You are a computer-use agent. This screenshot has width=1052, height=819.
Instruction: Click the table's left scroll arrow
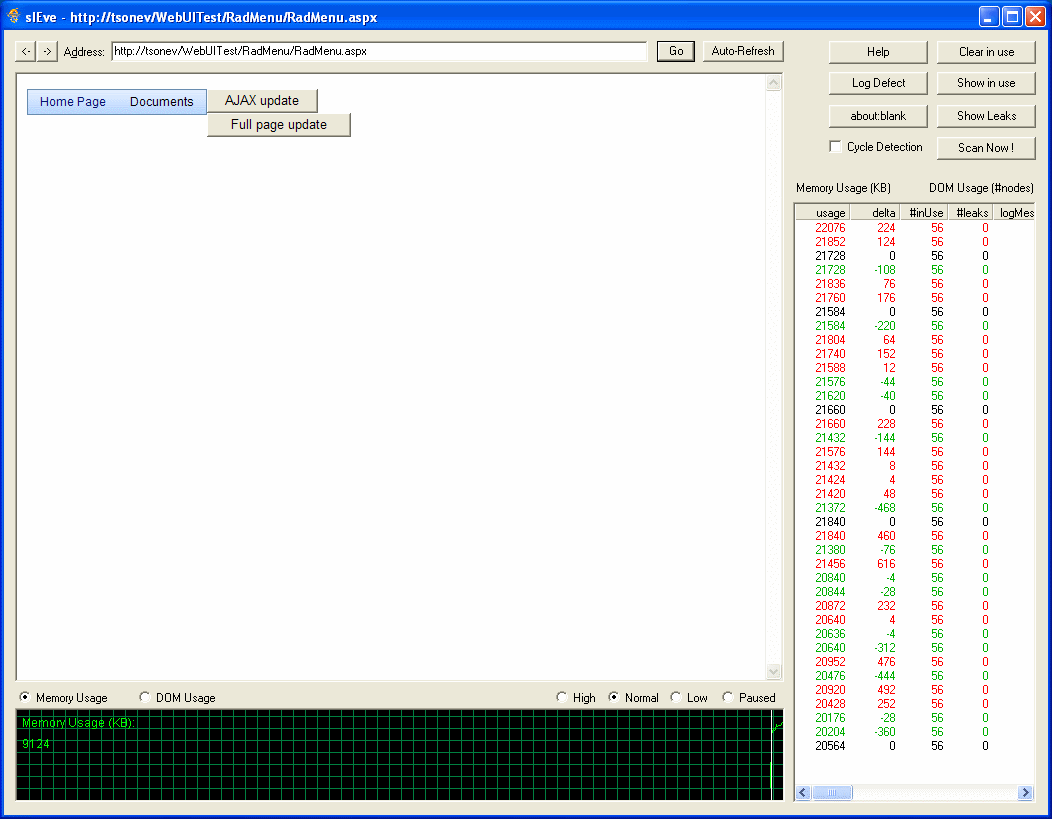coord(803,792)
